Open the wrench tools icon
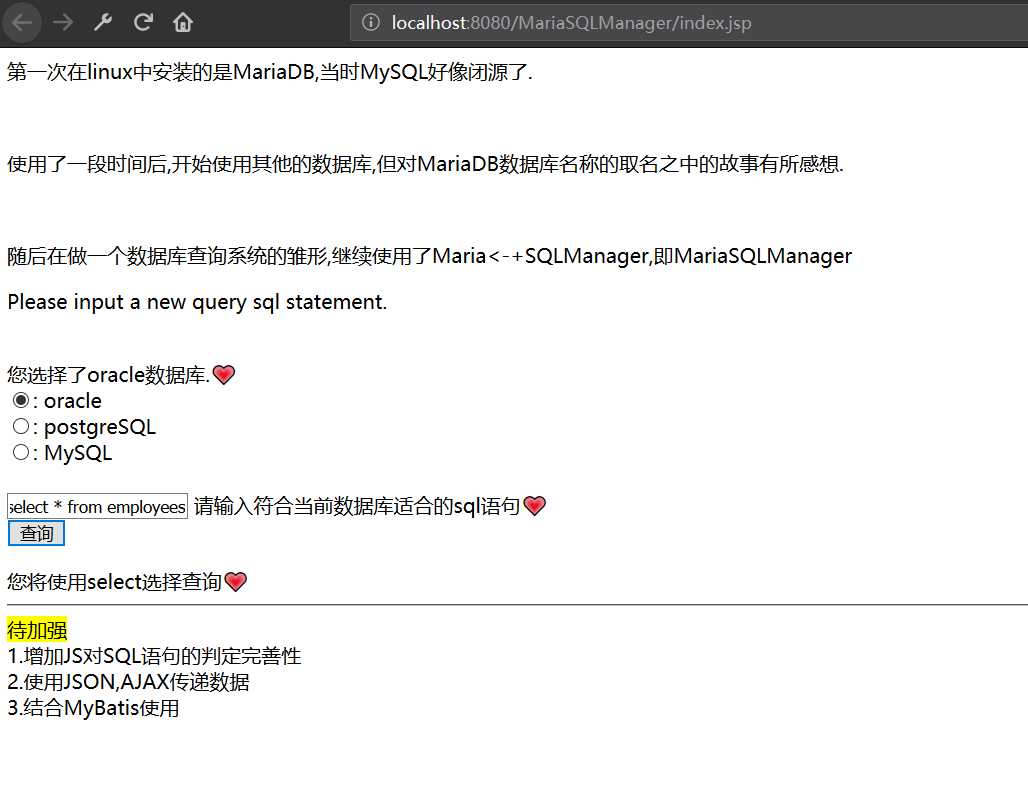The width and height of the screenshot is (1028, 812). (x=103, y=23)
